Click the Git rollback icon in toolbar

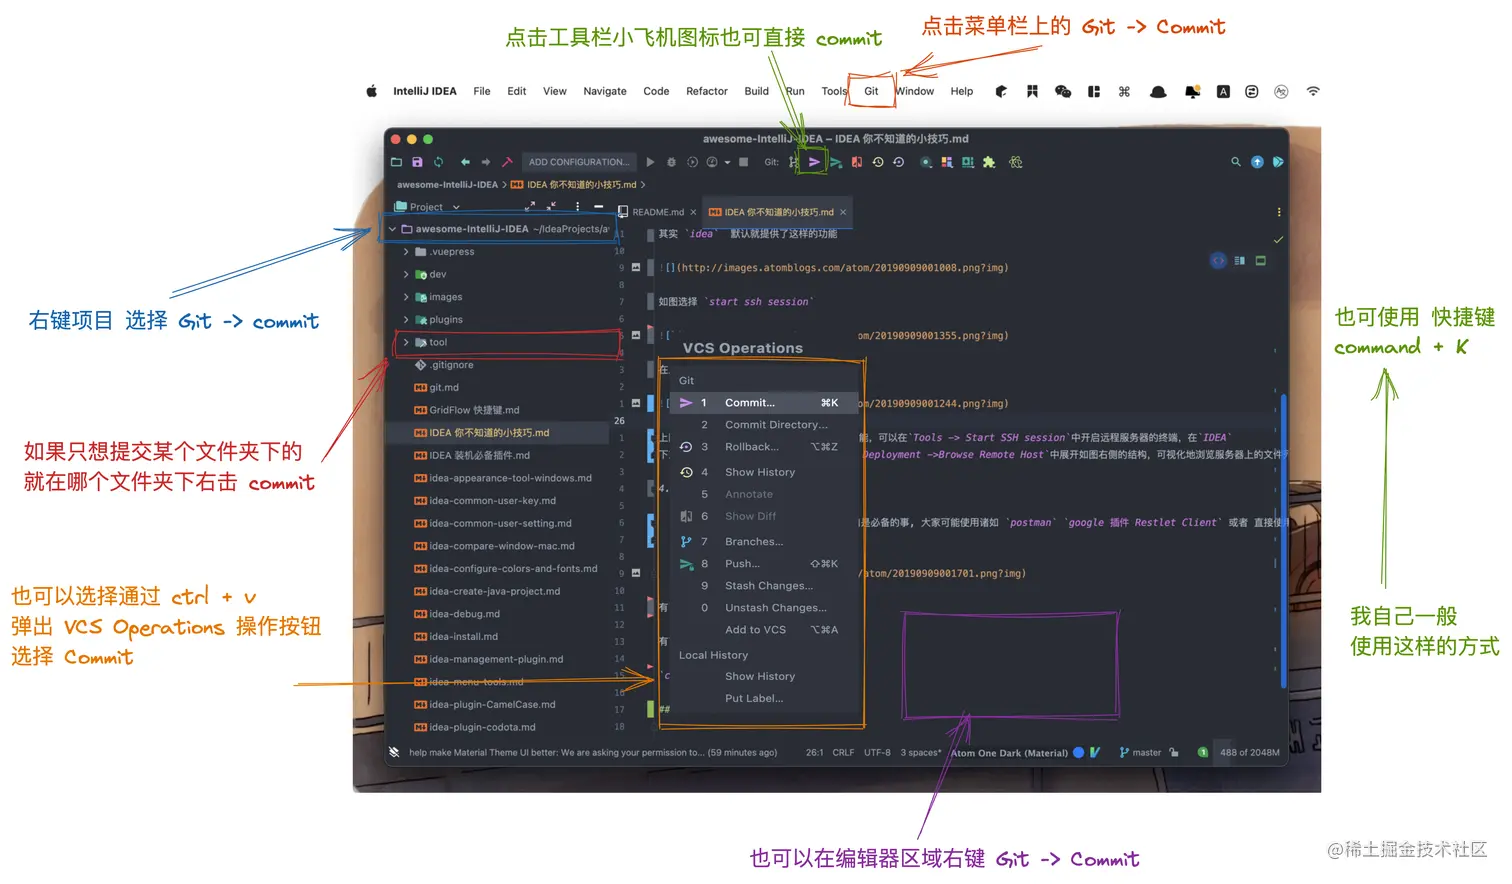(899, 162)
